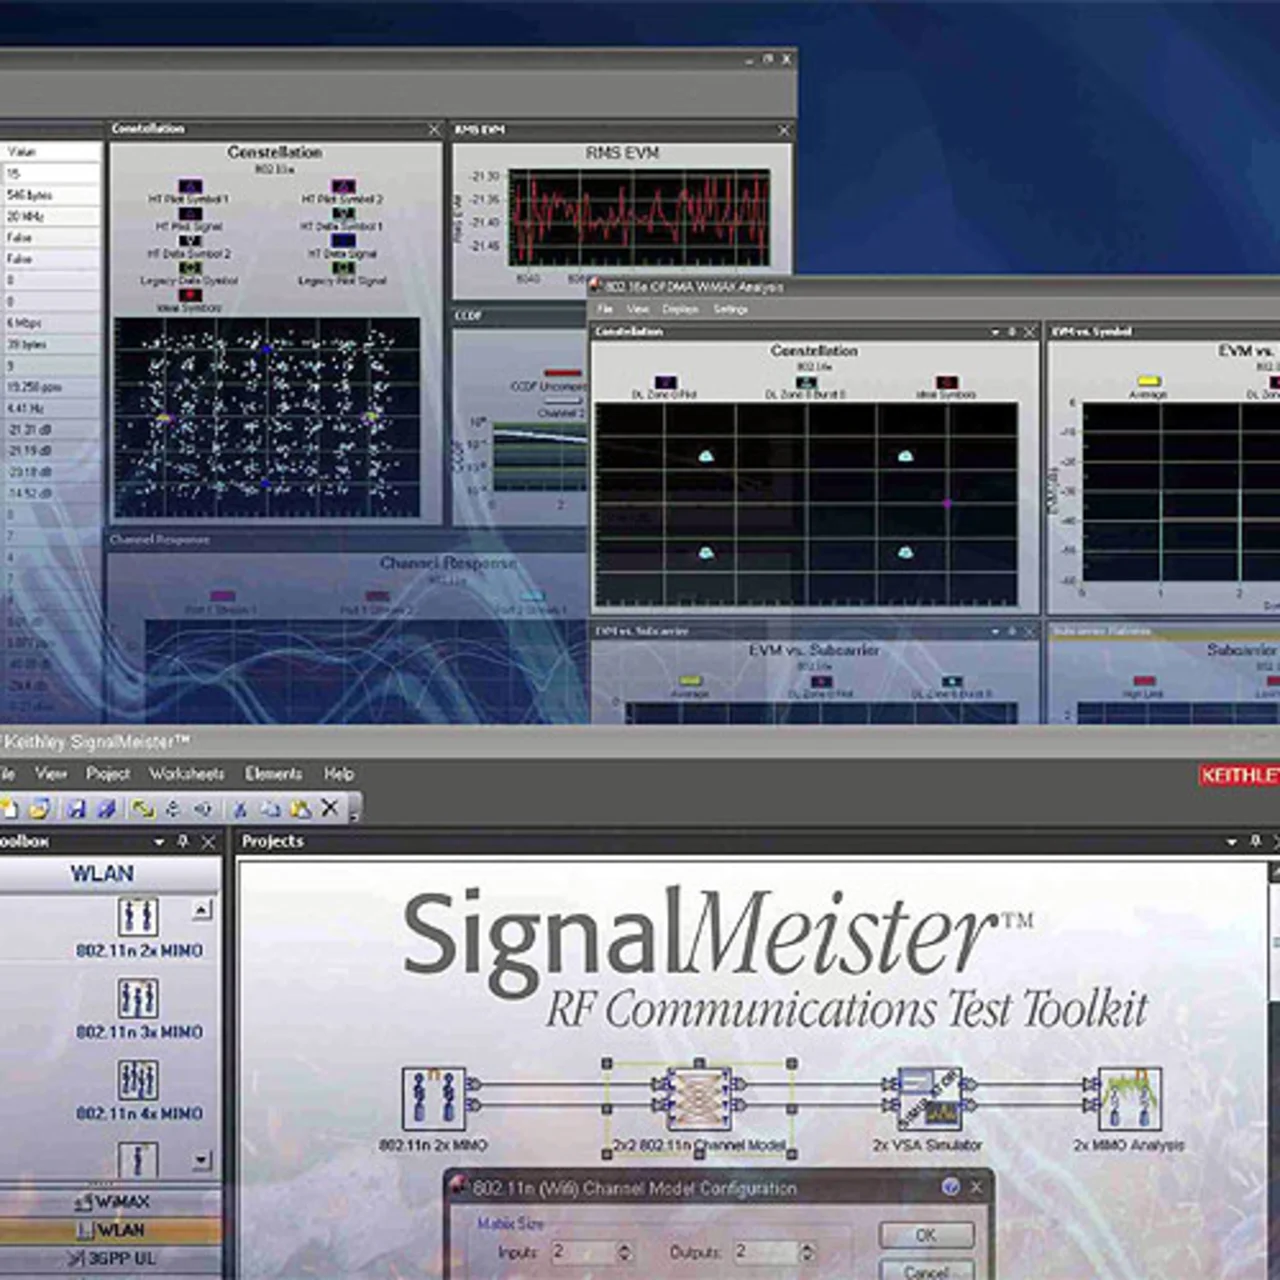Click OK in Channel Model Configuration
This screenshot has width=1280, height=1280.
(x=926, y=1235)
